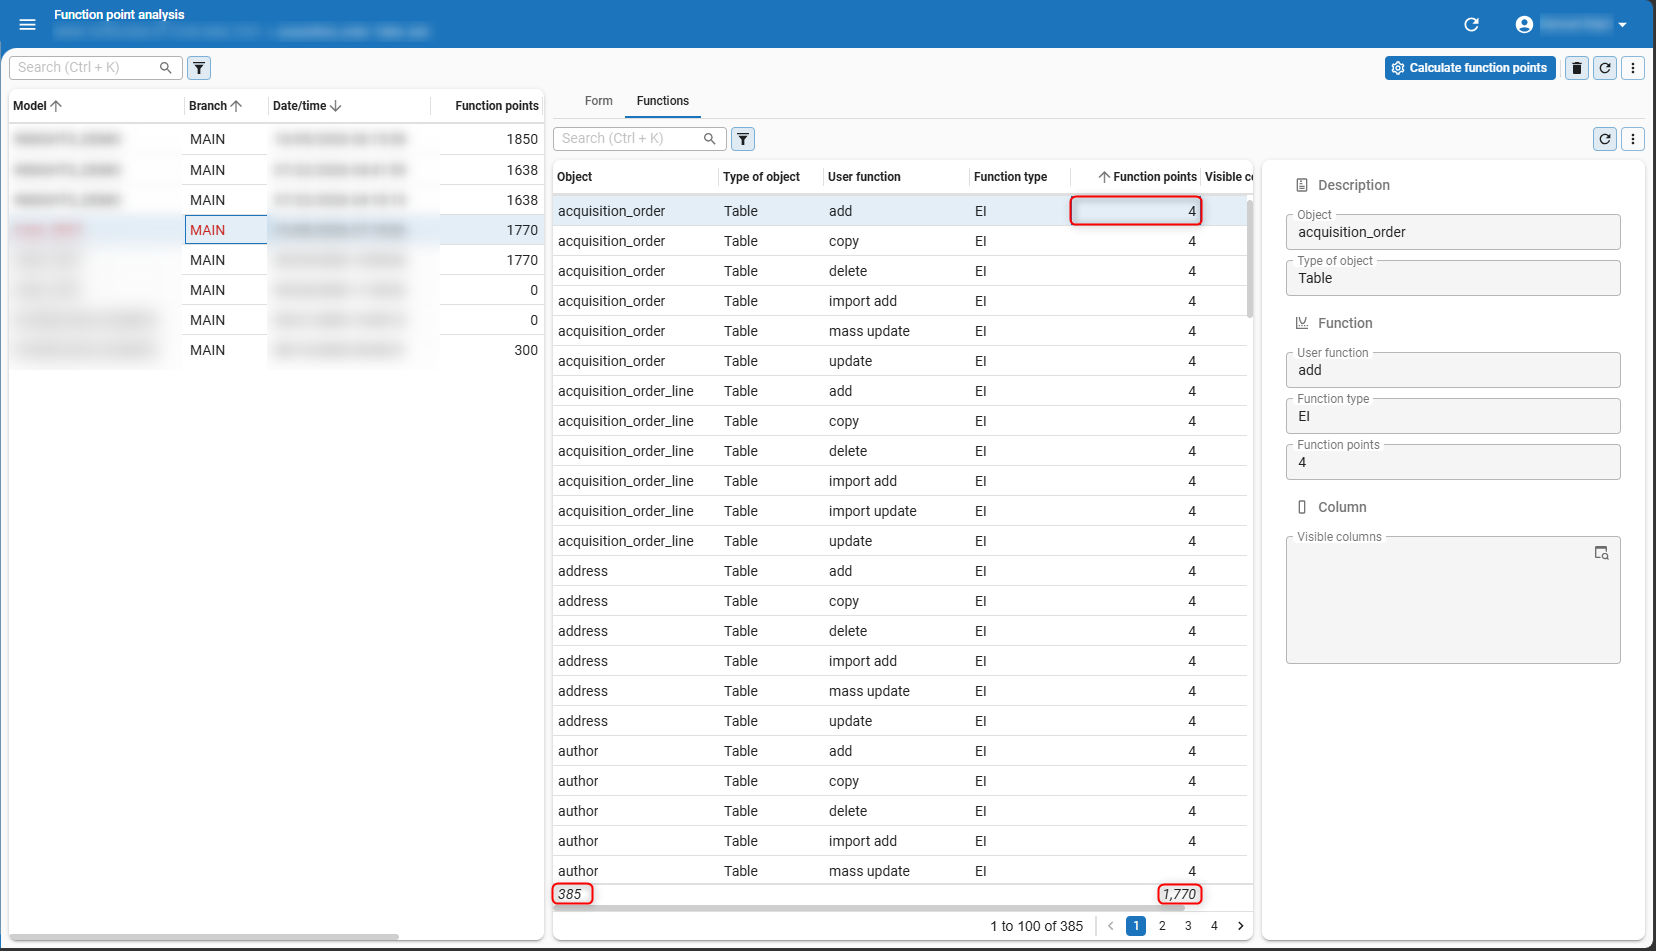Select the address delete row
The width and height of the screenshot is (1656, 951).
(900, 631)
